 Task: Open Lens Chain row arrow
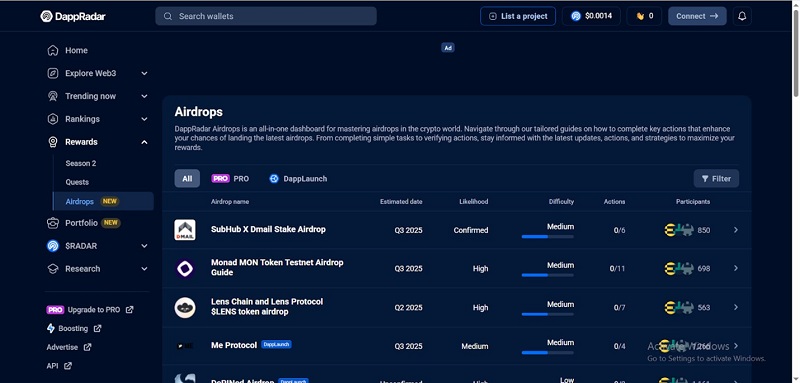pos(736,307)
